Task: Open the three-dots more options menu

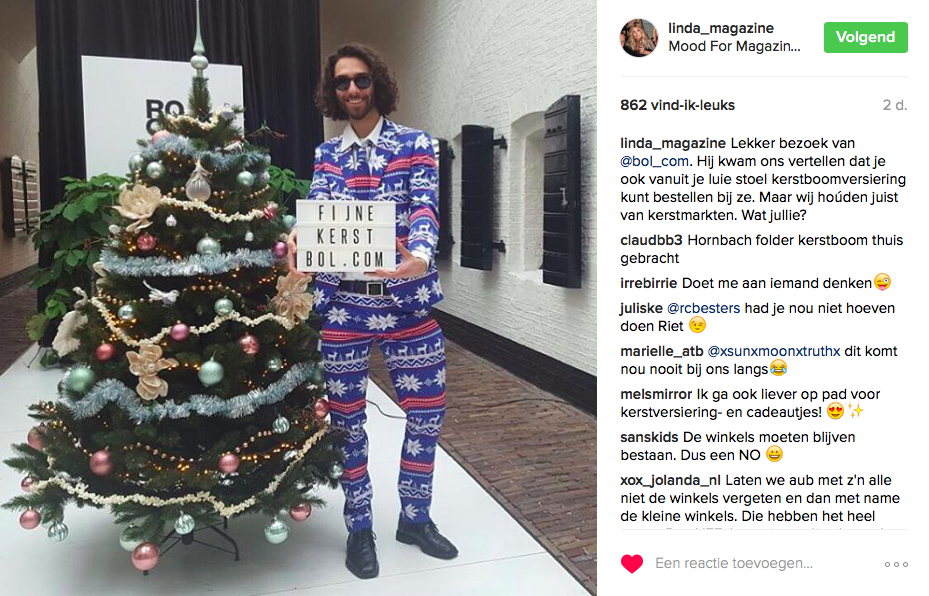Action: (896, 564)
